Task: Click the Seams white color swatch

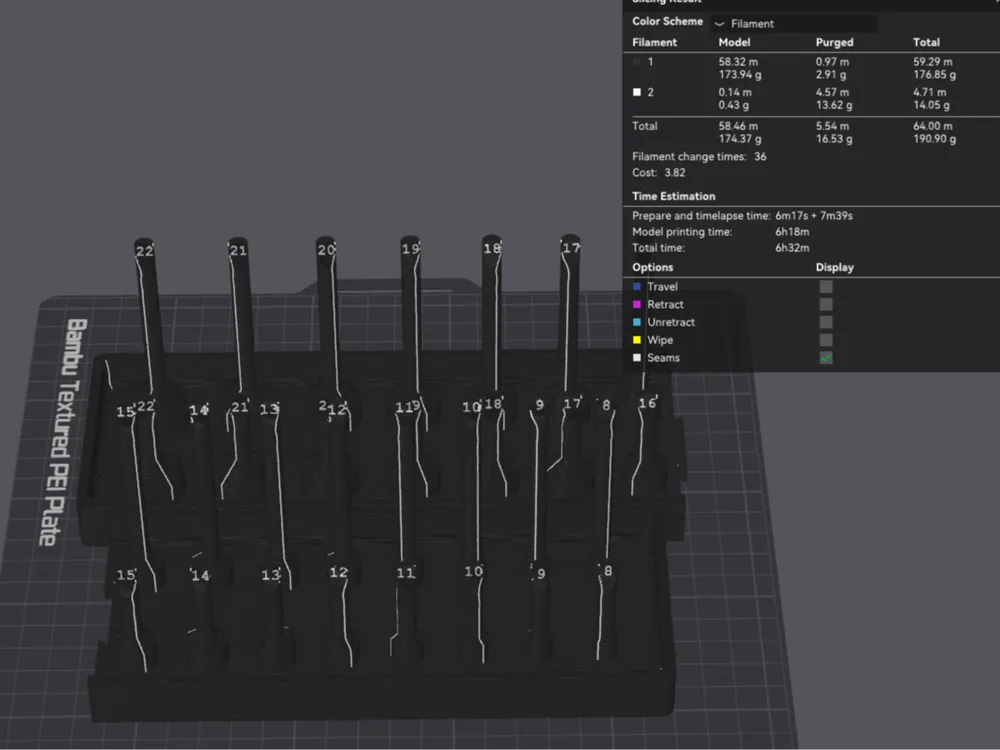Action: (636, 358)
